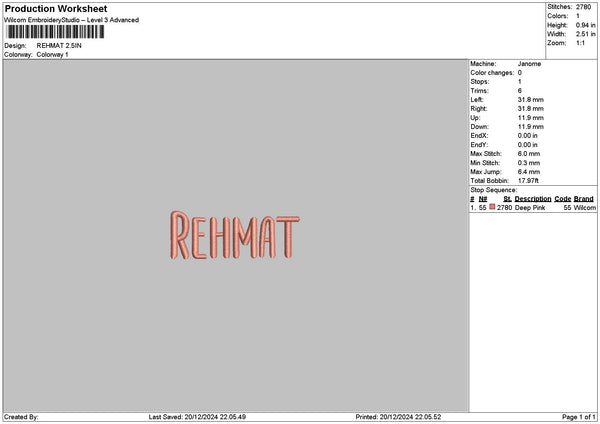600x424 pixels.
Task: Click the Machine value Janome
Action: pyautogui.click(x=529, y=64)
